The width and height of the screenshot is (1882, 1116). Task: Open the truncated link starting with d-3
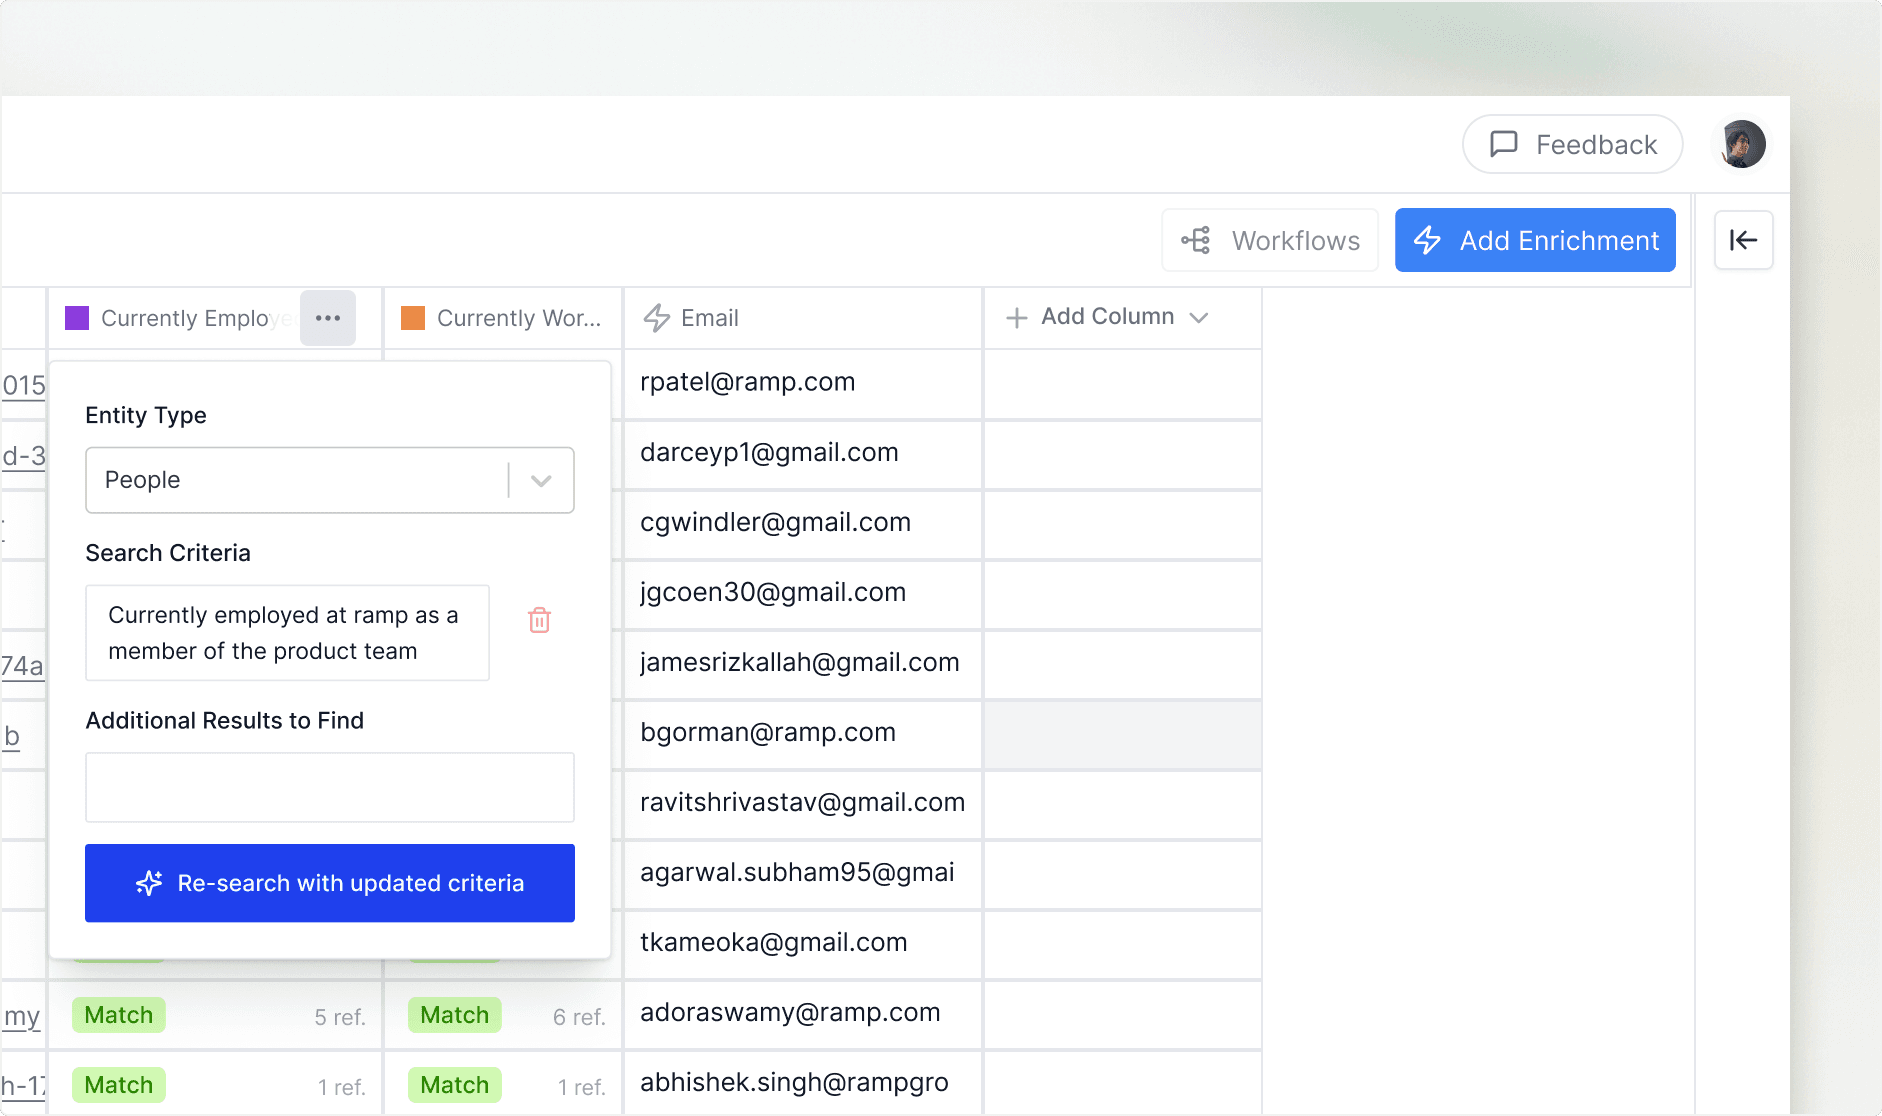[x=24, y=456]
